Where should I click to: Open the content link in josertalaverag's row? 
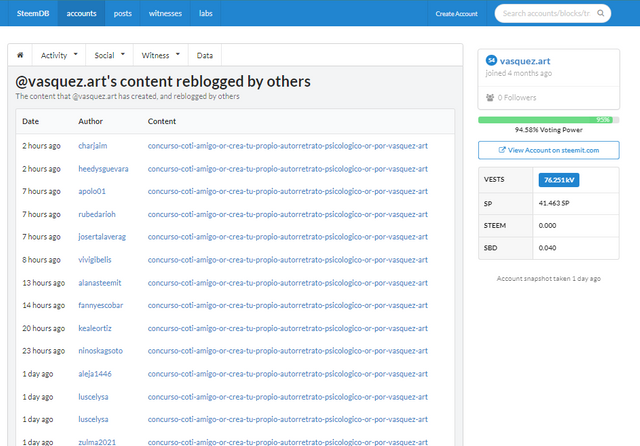[288, 237]
